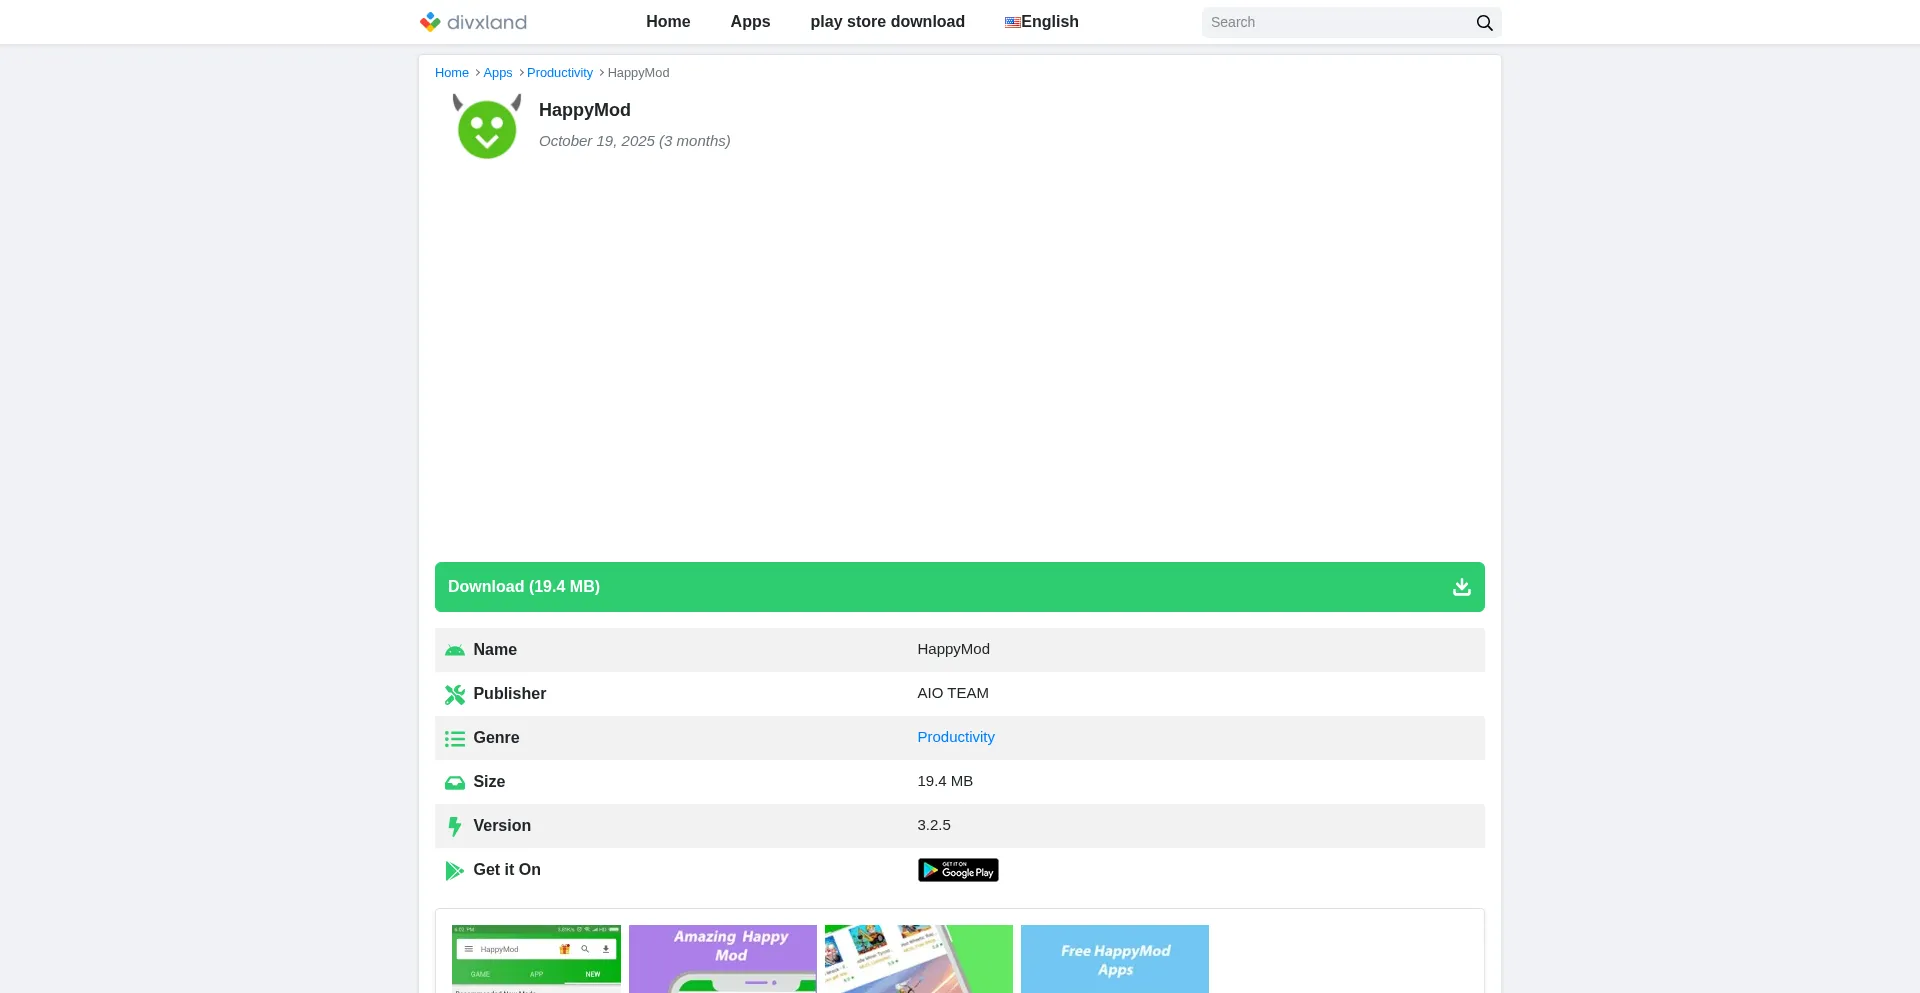Click the Apps breadcrumb link
This screenshot has height=993, width=1920.
[497, 73]
